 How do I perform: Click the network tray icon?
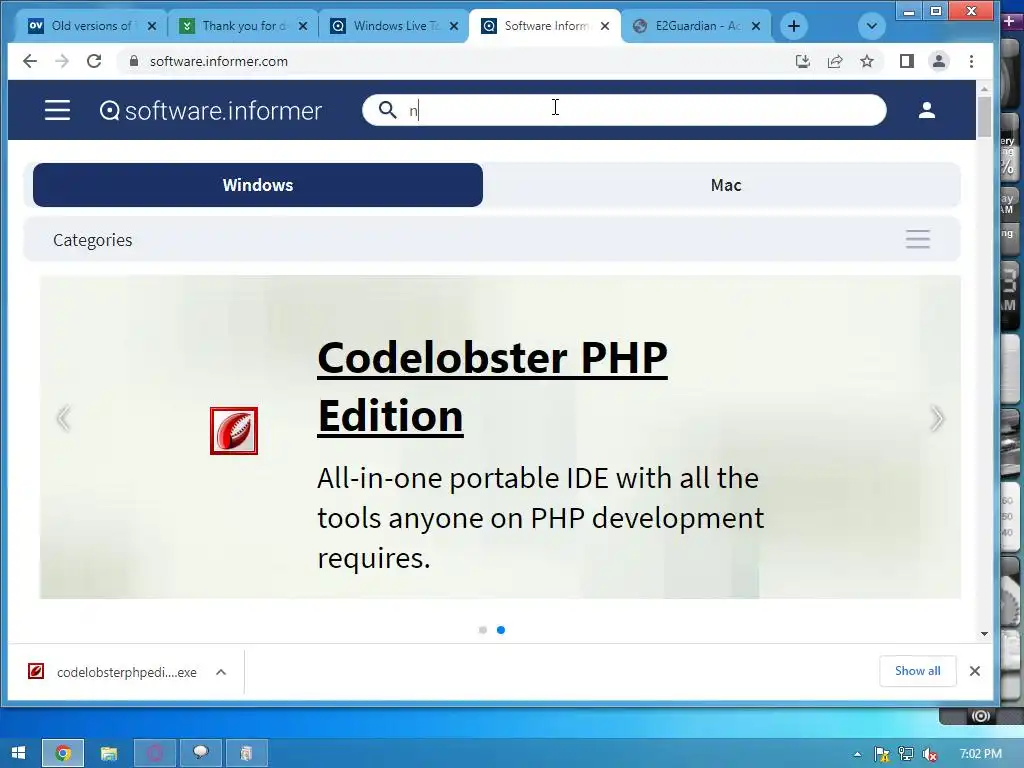click(x=906, y=754)
